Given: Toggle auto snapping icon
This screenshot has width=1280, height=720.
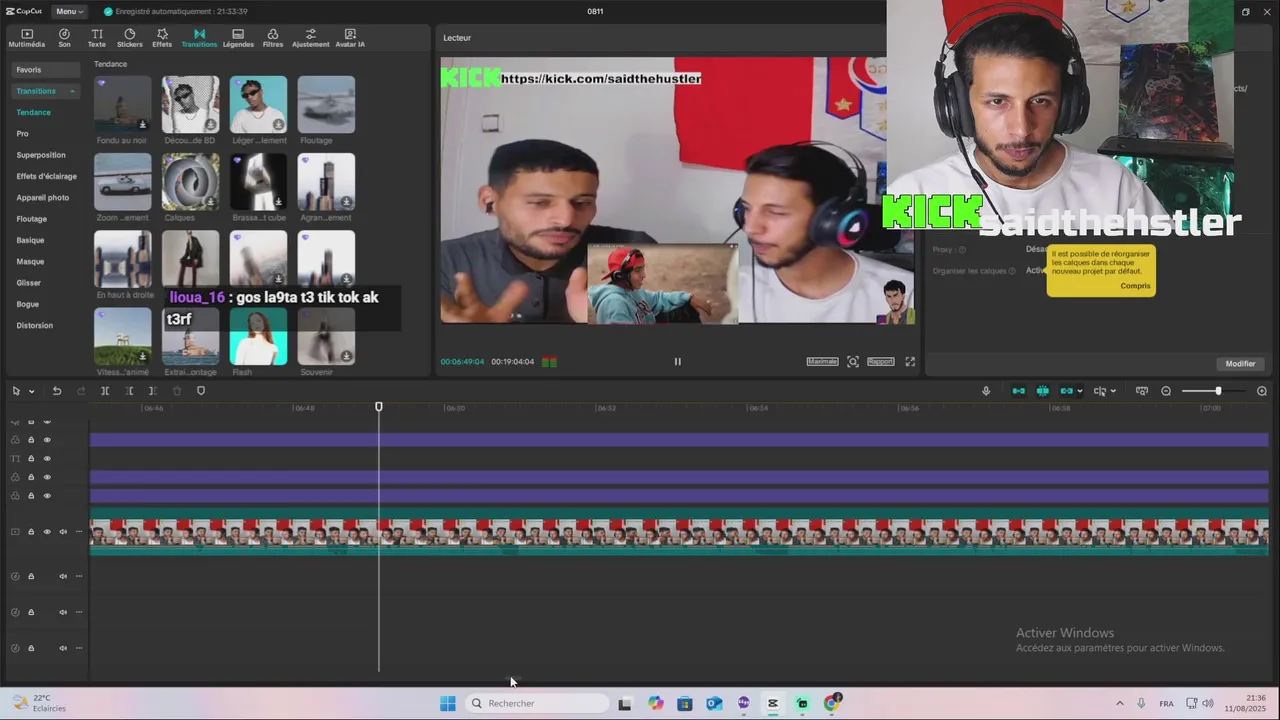Looking at the screenshot, I should 1043,391.
